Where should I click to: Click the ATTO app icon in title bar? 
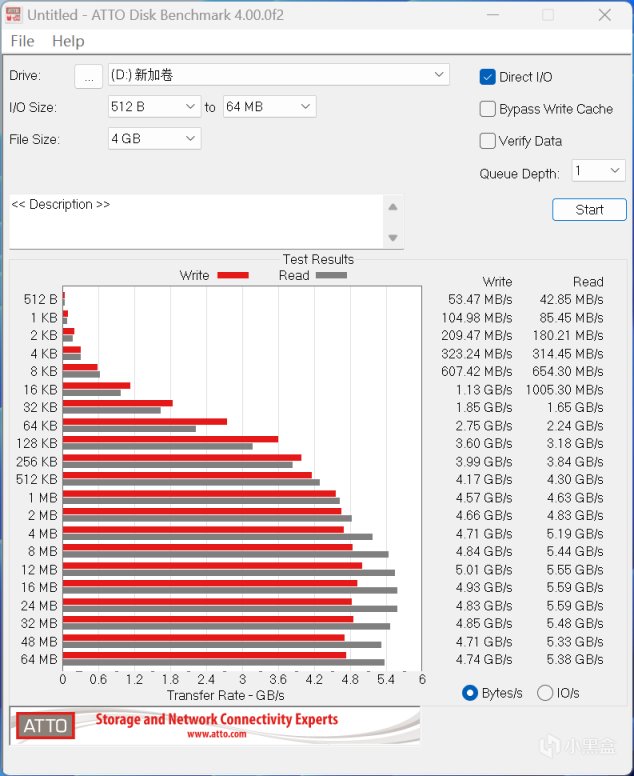pos(13,15)
